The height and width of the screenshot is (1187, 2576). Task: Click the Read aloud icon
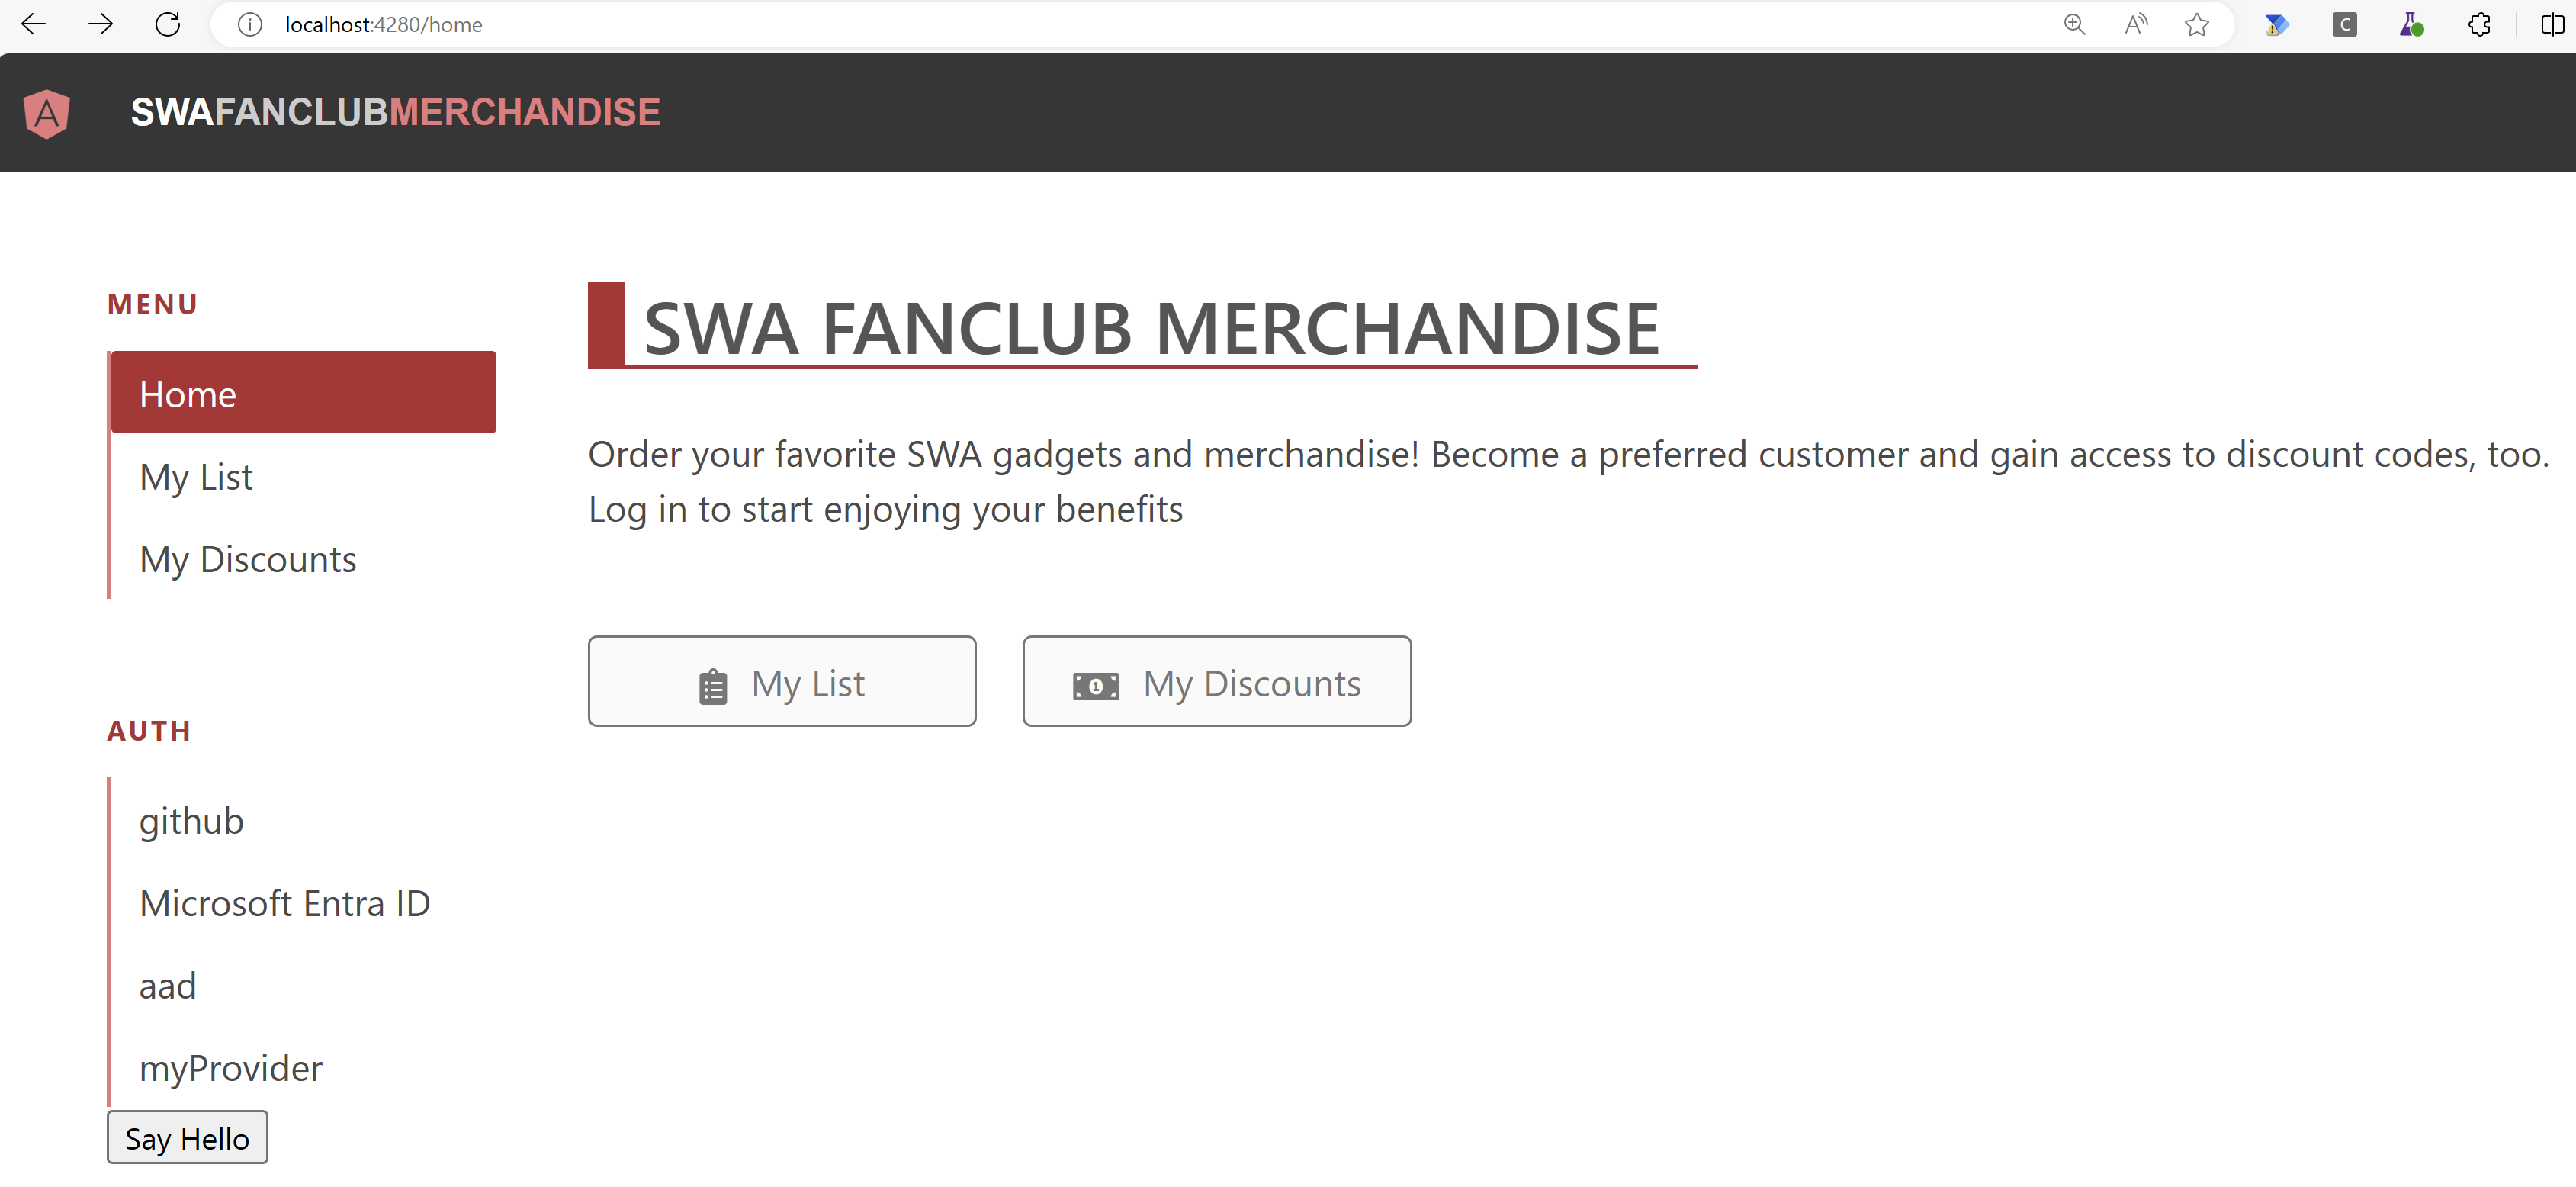point(2135,24)
